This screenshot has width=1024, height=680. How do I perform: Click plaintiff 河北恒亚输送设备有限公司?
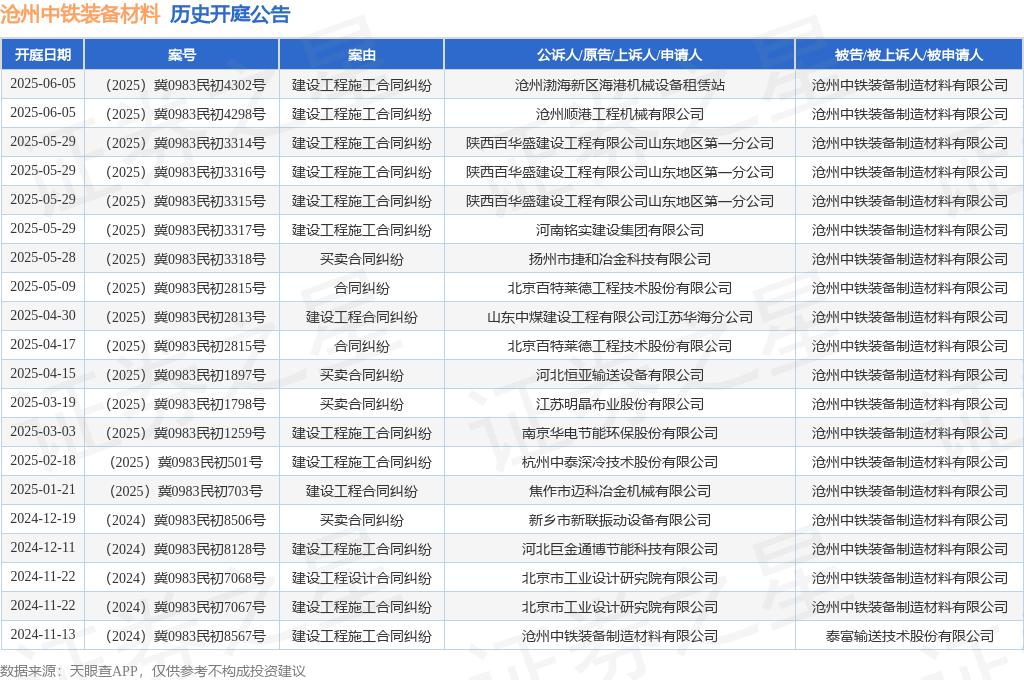pos(620,375)
